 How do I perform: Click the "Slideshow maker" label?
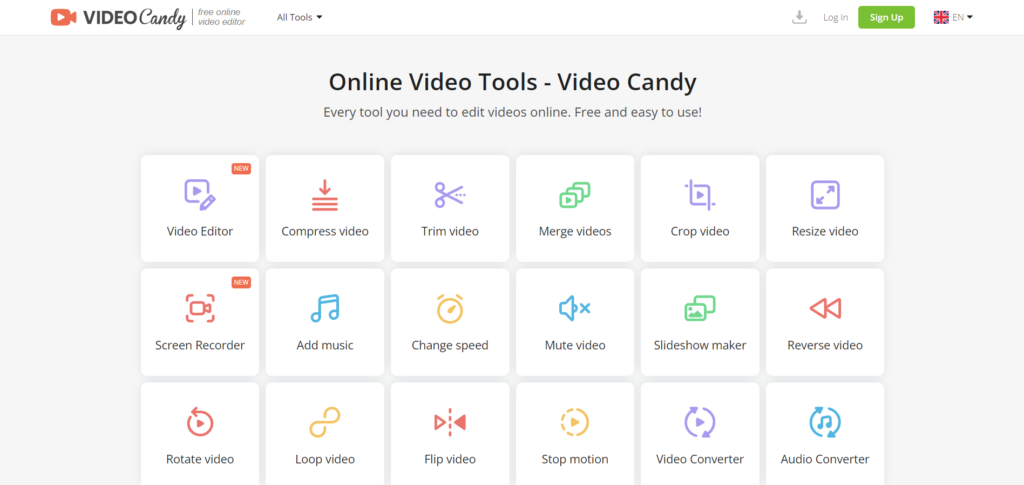point(700,345)
